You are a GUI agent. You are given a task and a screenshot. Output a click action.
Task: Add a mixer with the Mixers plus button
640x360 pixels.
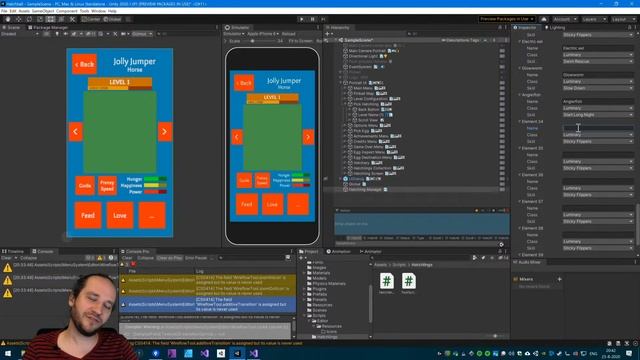(x=560, y=279)
